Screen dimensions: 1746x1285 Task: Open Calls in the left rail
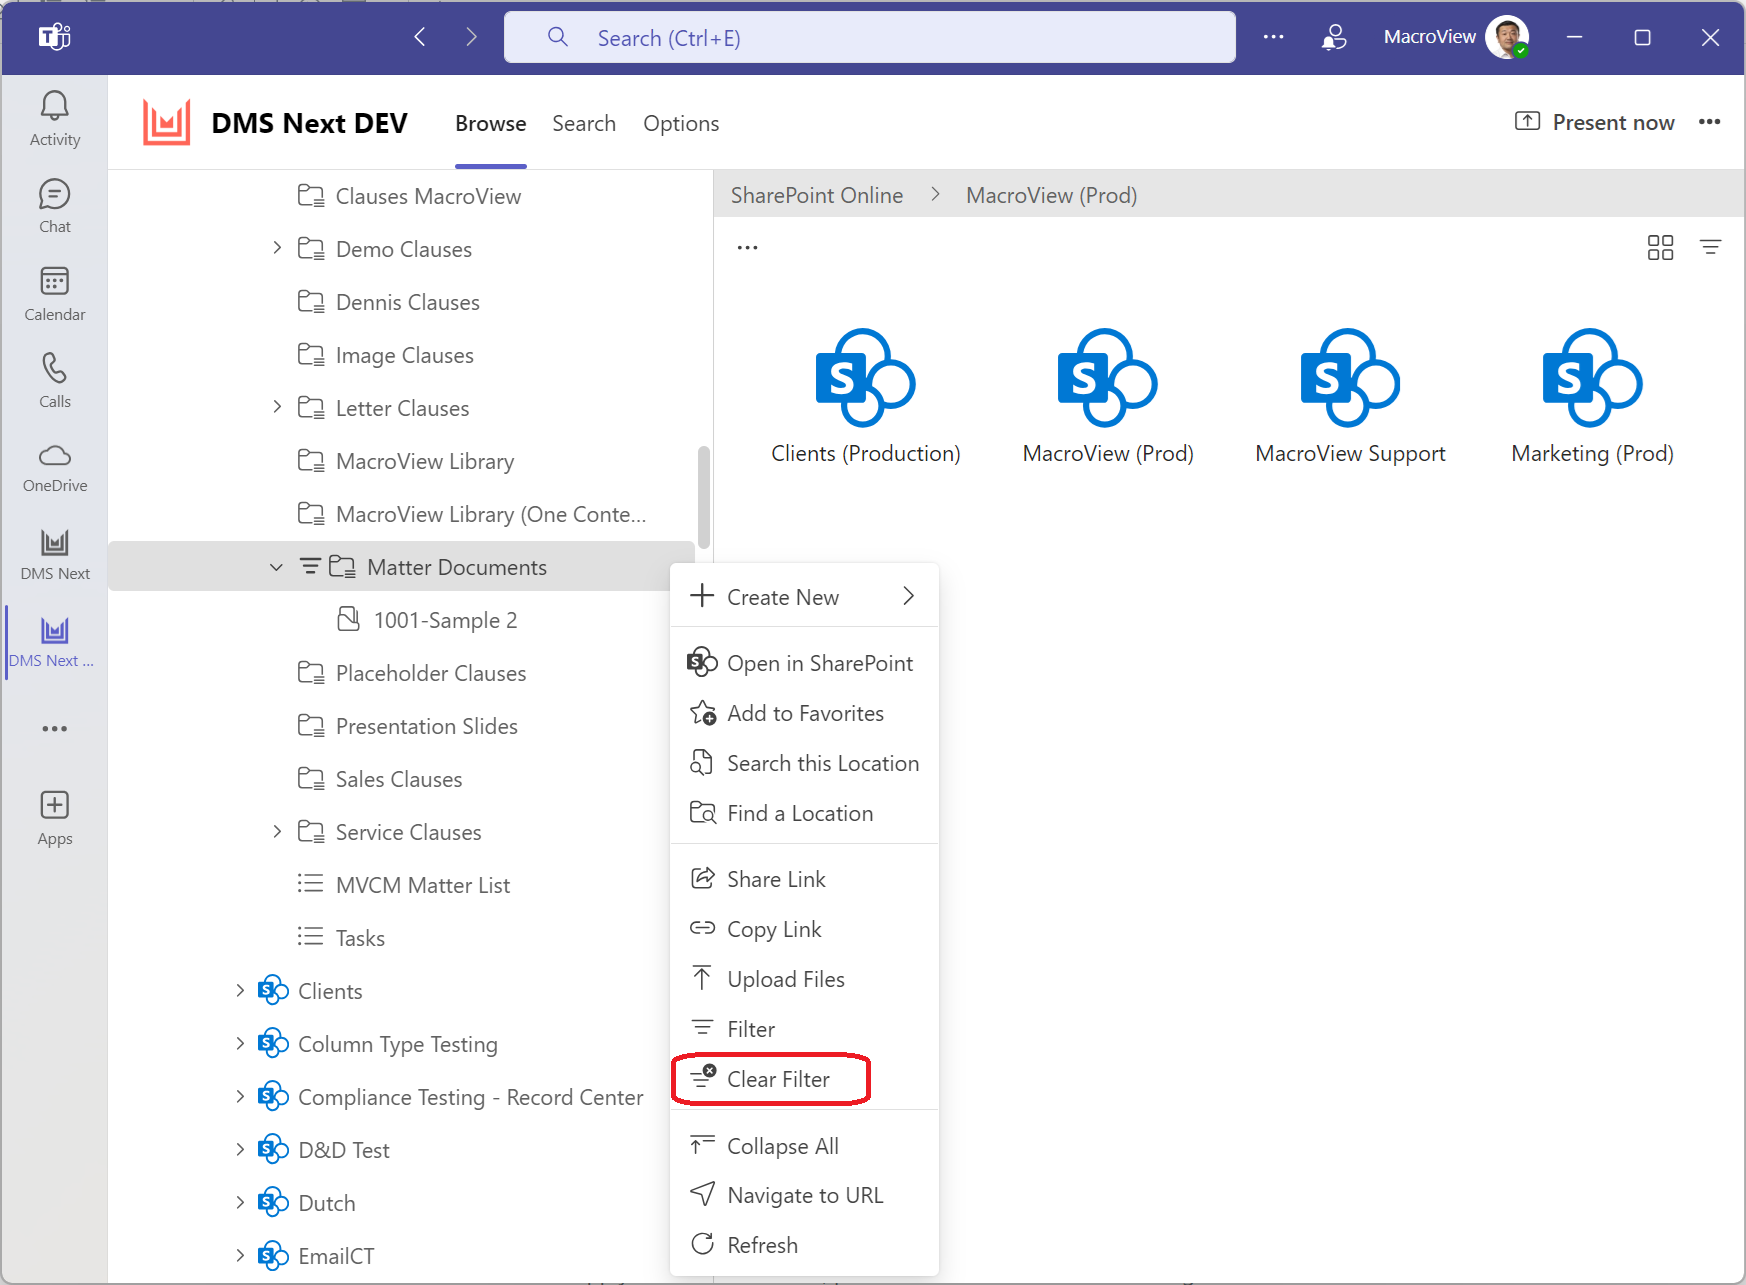54,381
